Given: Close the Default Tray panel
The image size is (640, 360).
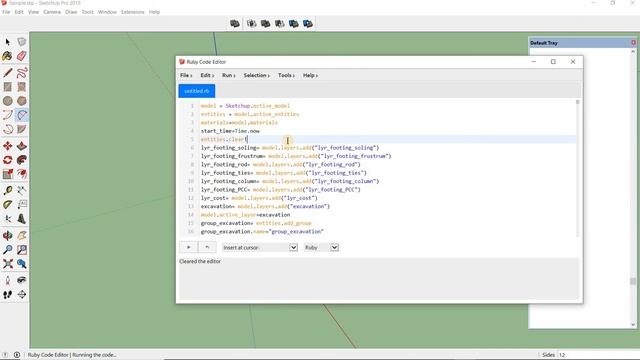Looking at the screenshot, I should pyautogui.click(x=633, y=43).
